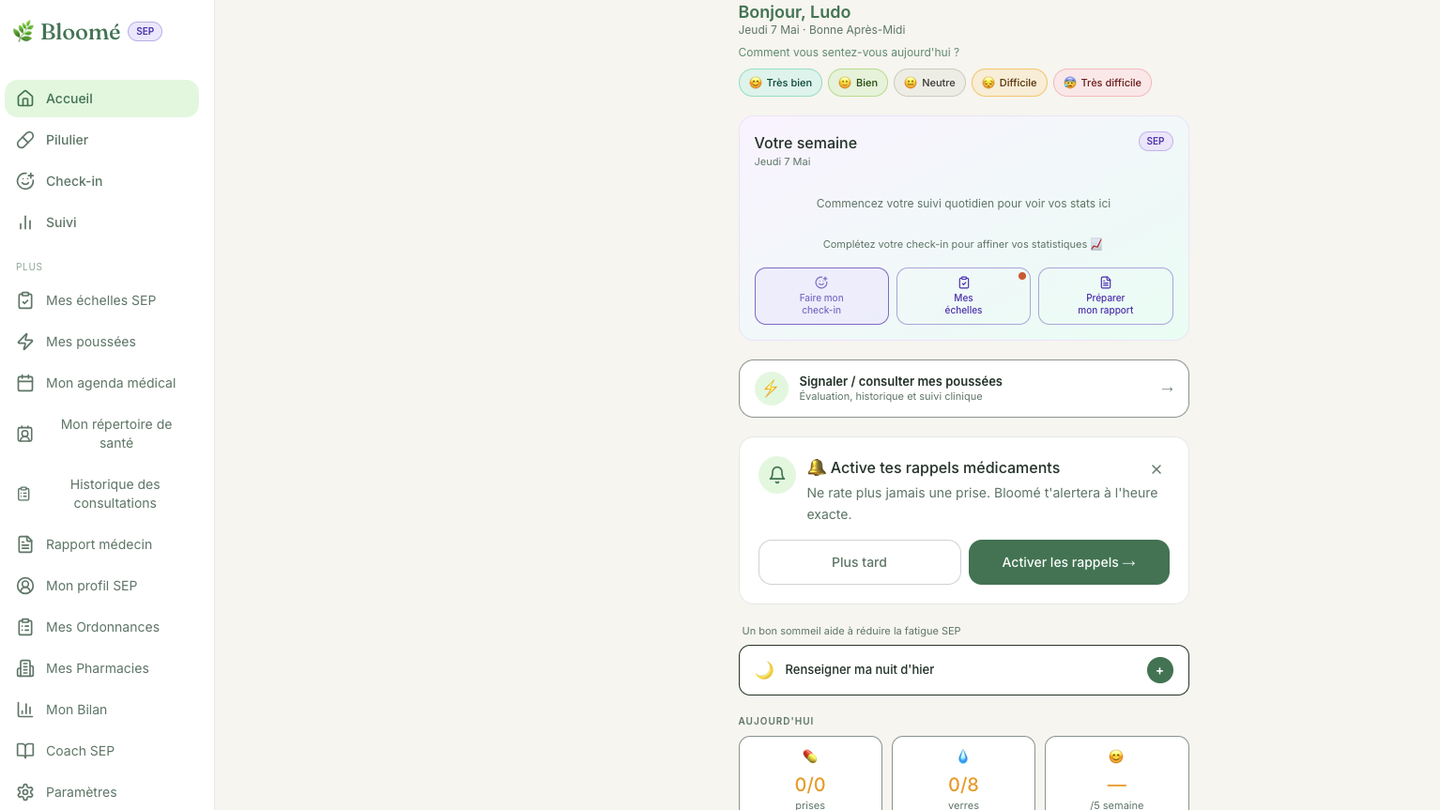Click the plus button in sleep row
The image size is (1440, 810).
click(1160, 670)
